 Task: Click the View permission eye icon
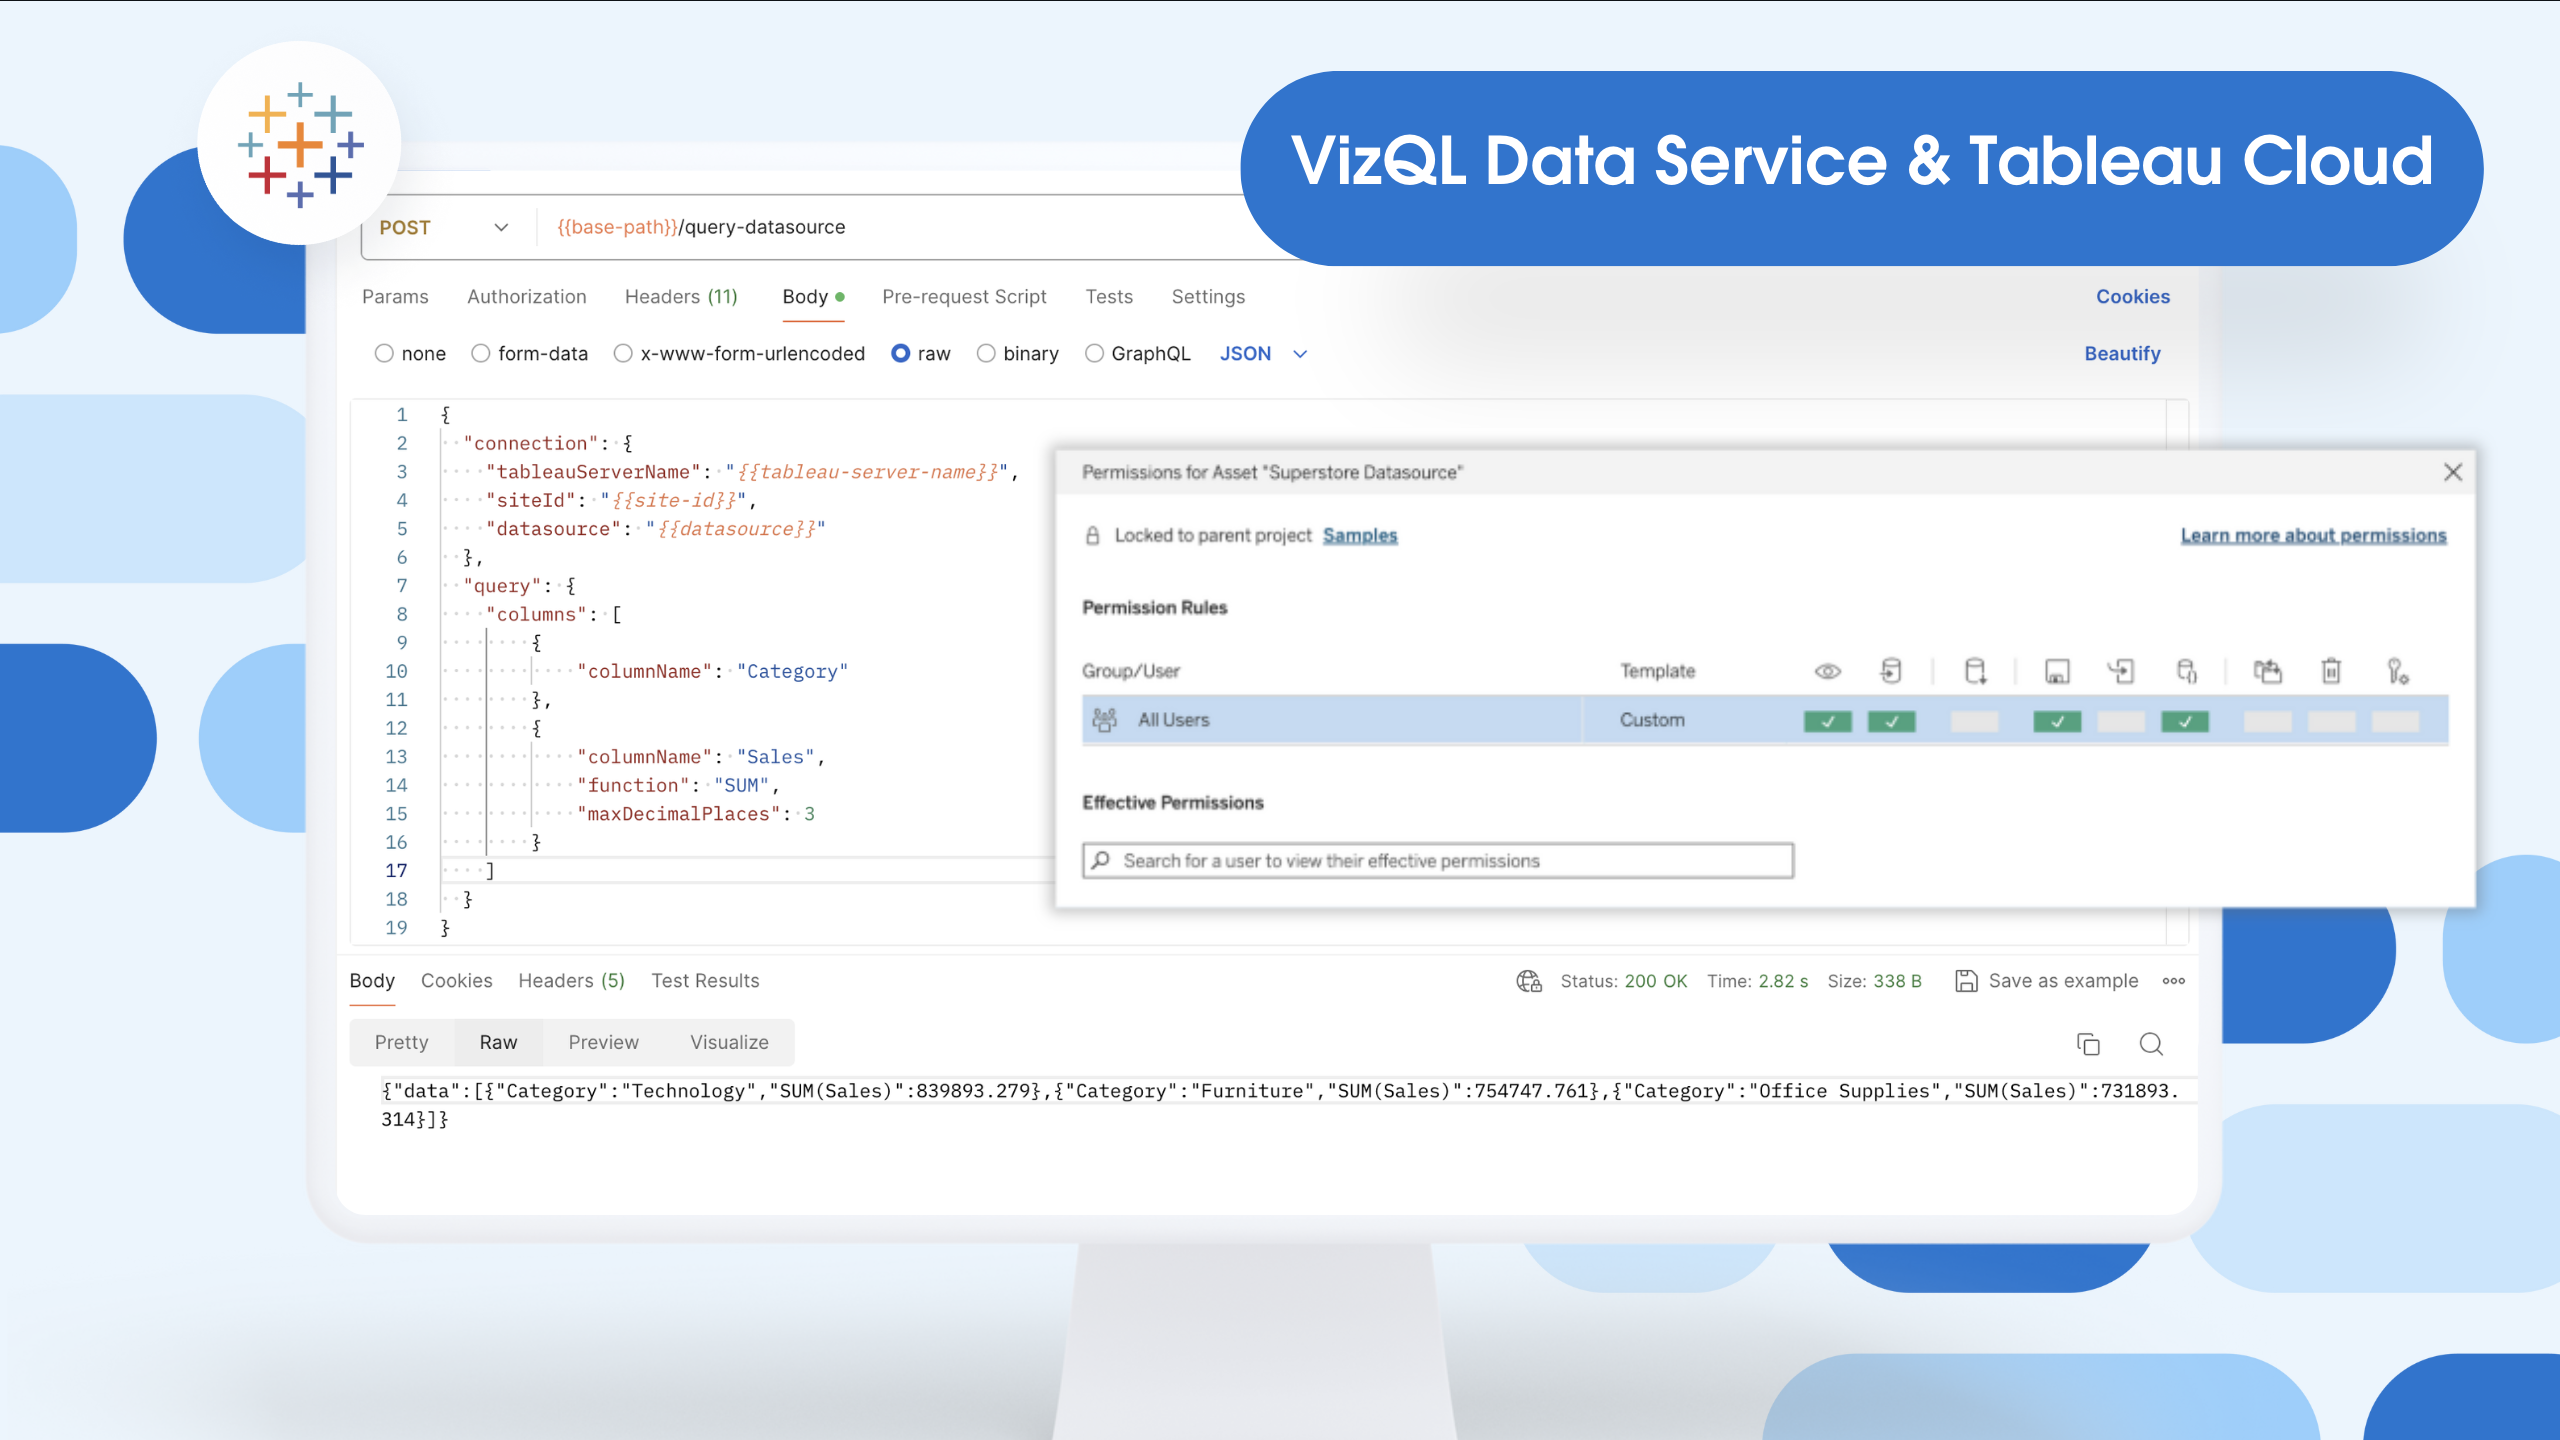[x=1827, y=671]
